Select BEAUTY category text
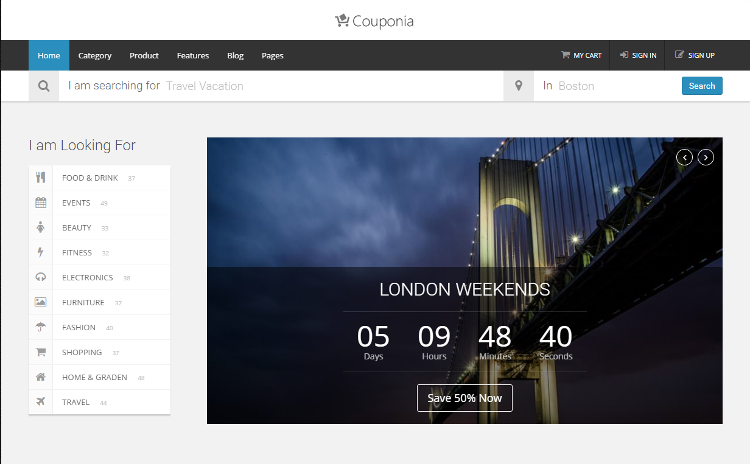 pyautogui.click(x=77, y=228)
